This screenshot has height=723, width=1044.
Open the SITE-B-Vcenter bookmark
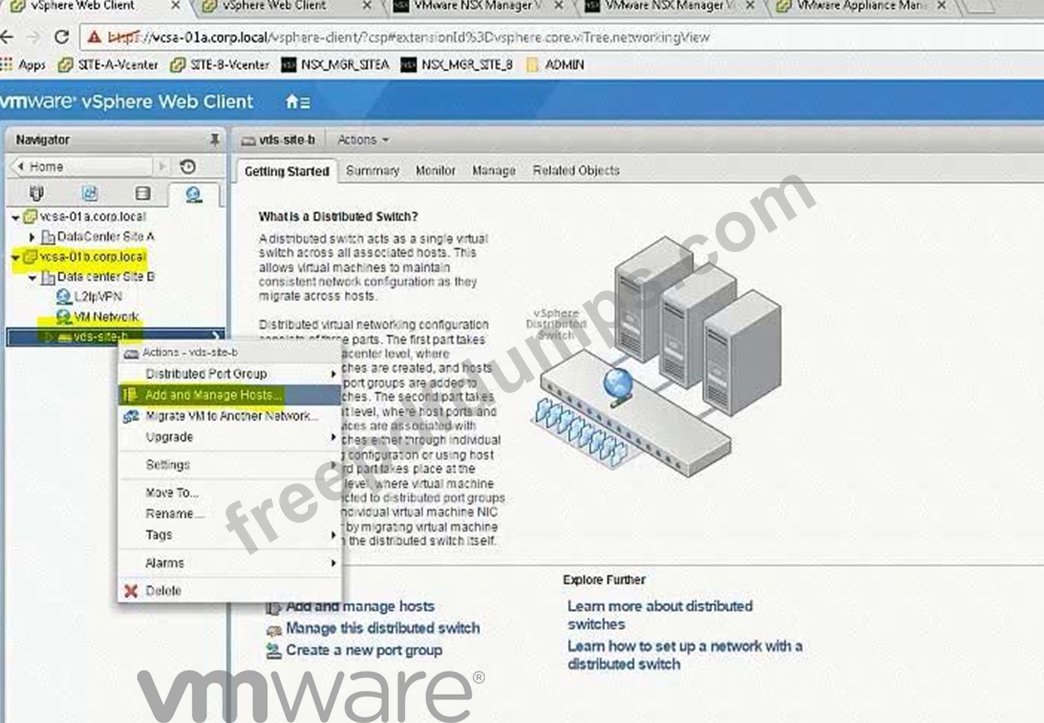220,65
